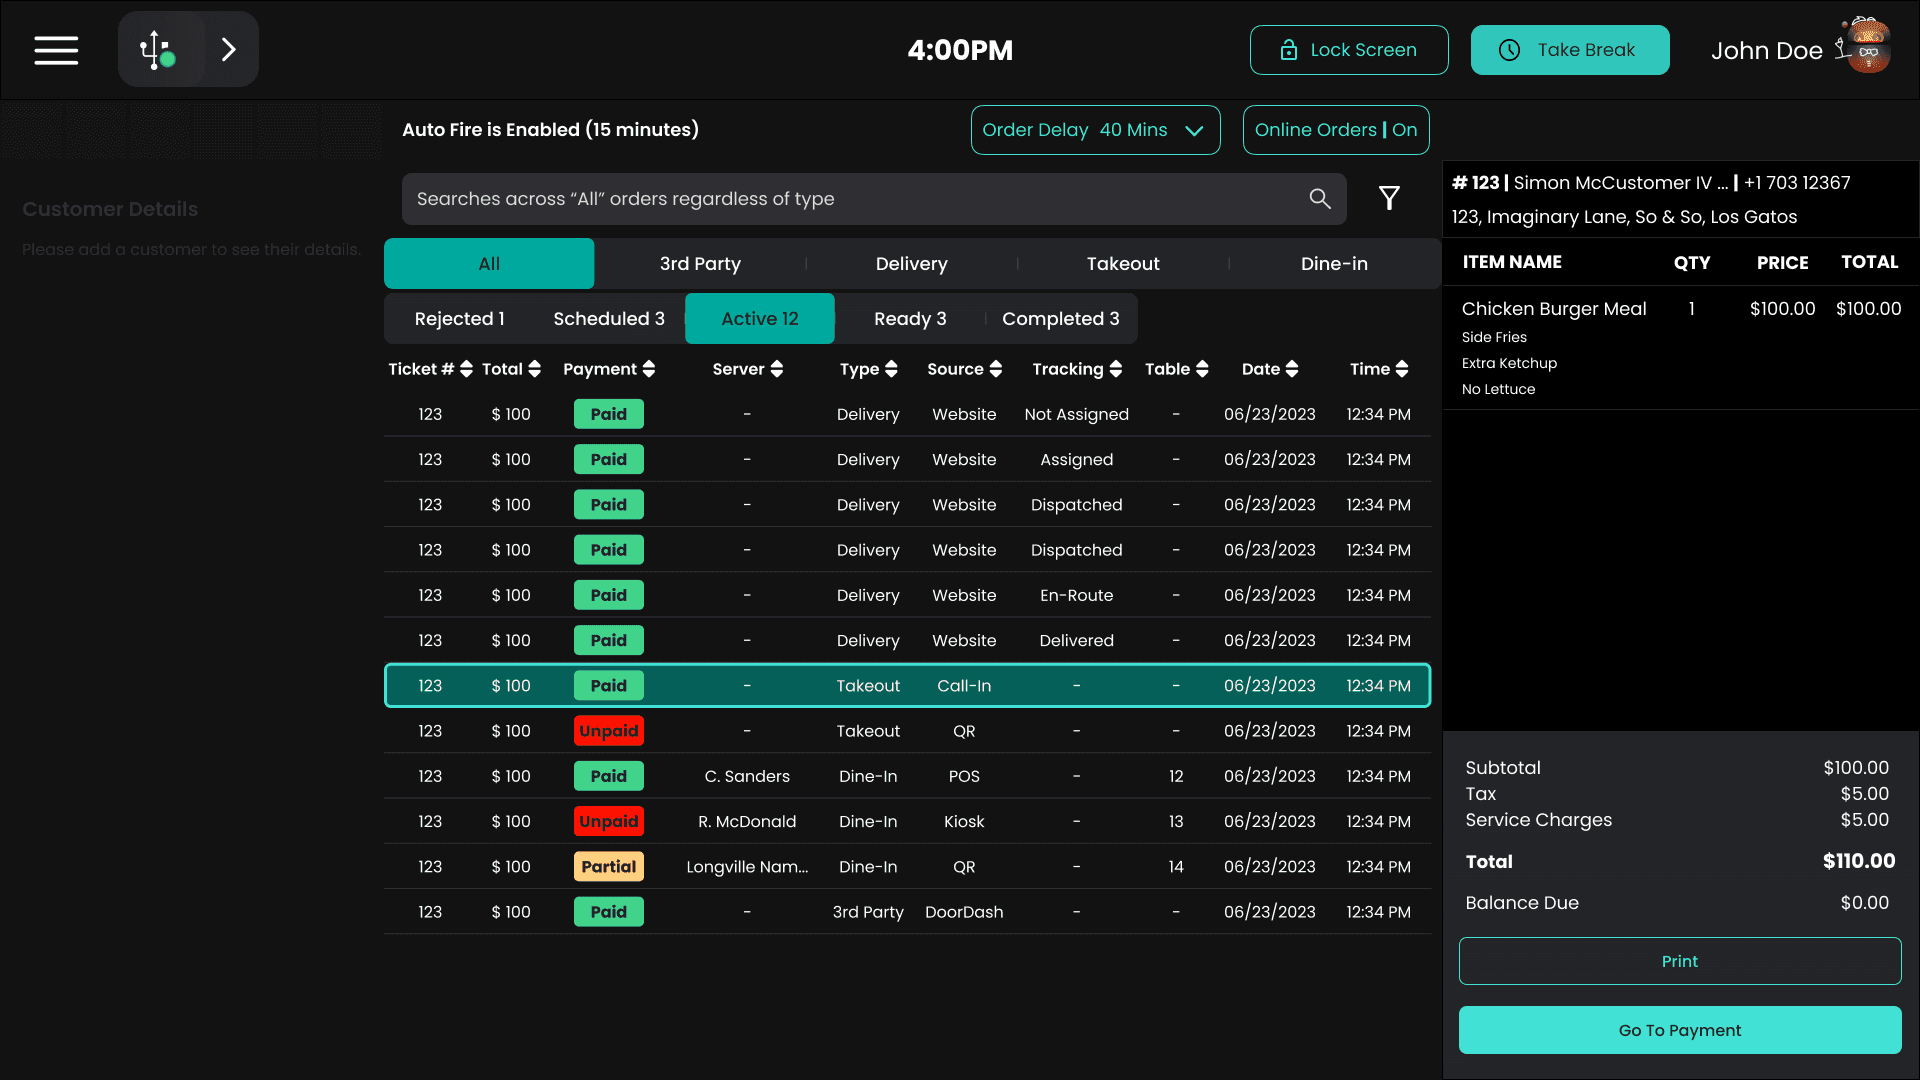Sort orders by Ticket # column

(x=466, y=369)
